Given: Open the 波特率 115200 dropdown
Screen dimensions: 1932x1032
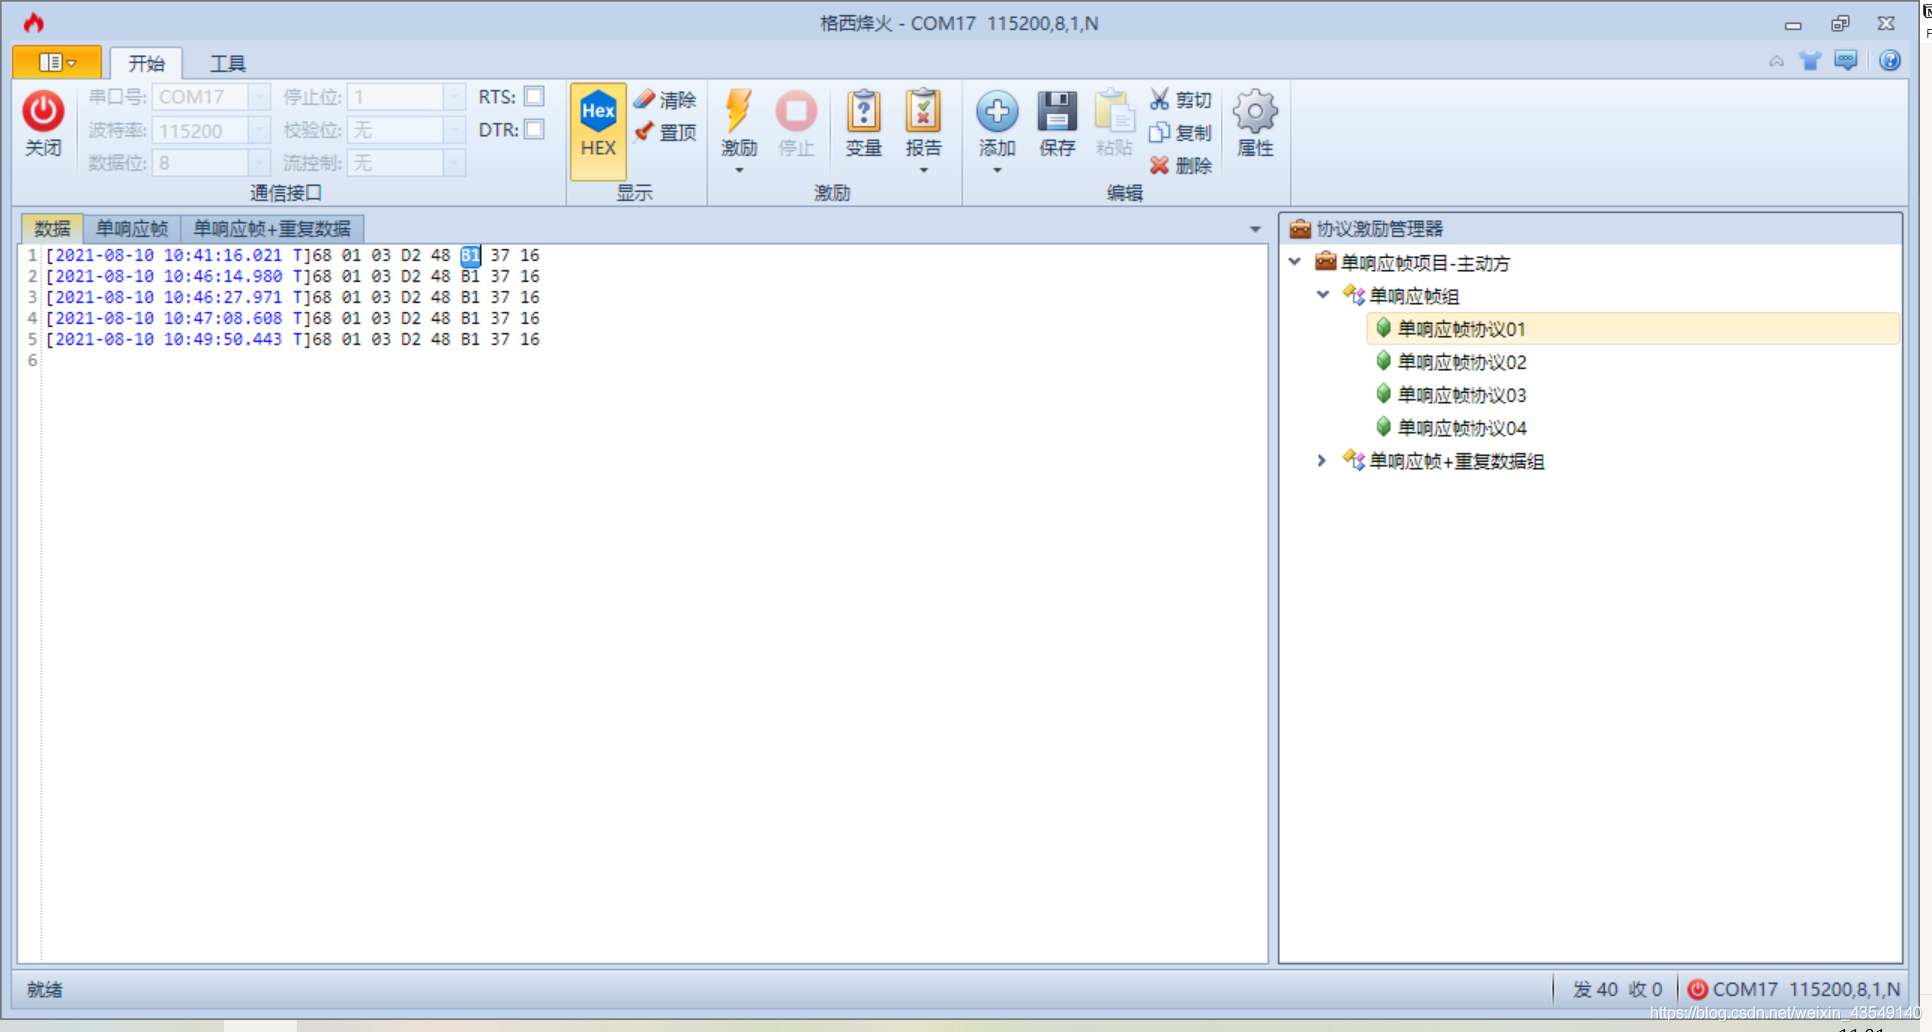Looking at the screenshot, I should point(259,130).
